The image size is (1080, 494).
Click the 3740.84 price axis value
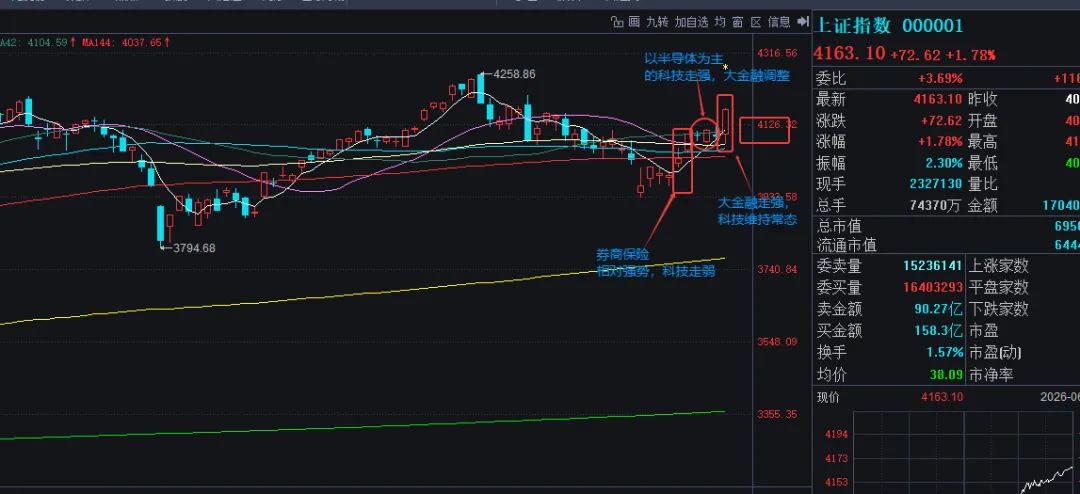(x=777, y=269)
